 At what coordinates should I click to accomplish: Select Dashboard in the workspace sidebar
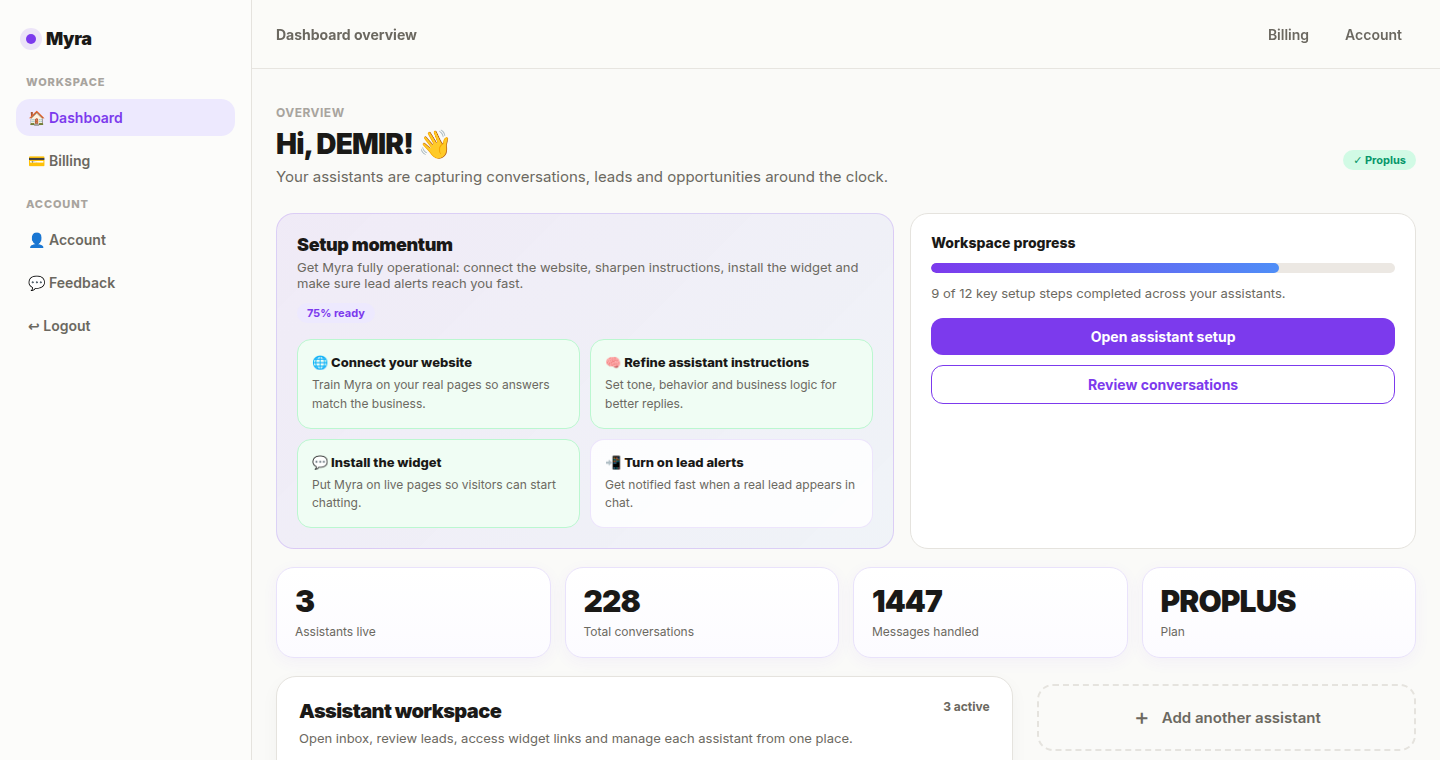pos(85,117)
